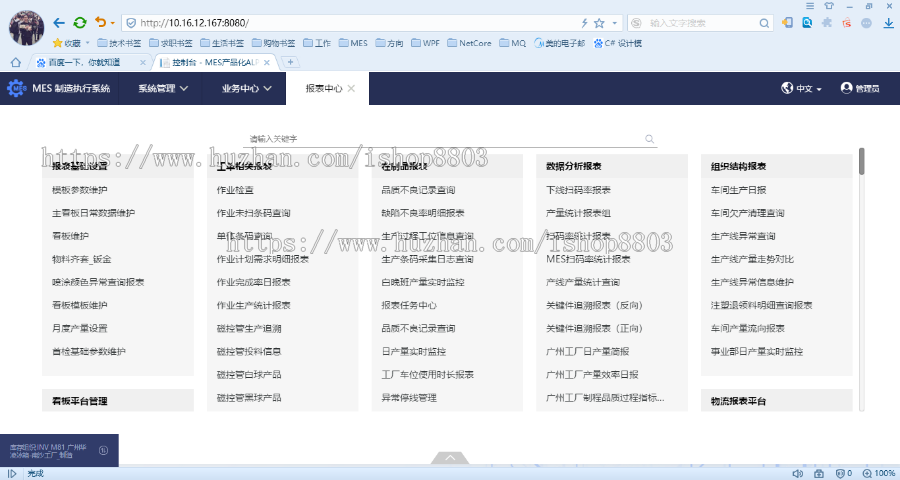Click the 100% zoom control
The image size is (900, 480).
click(x=879, y=474)
